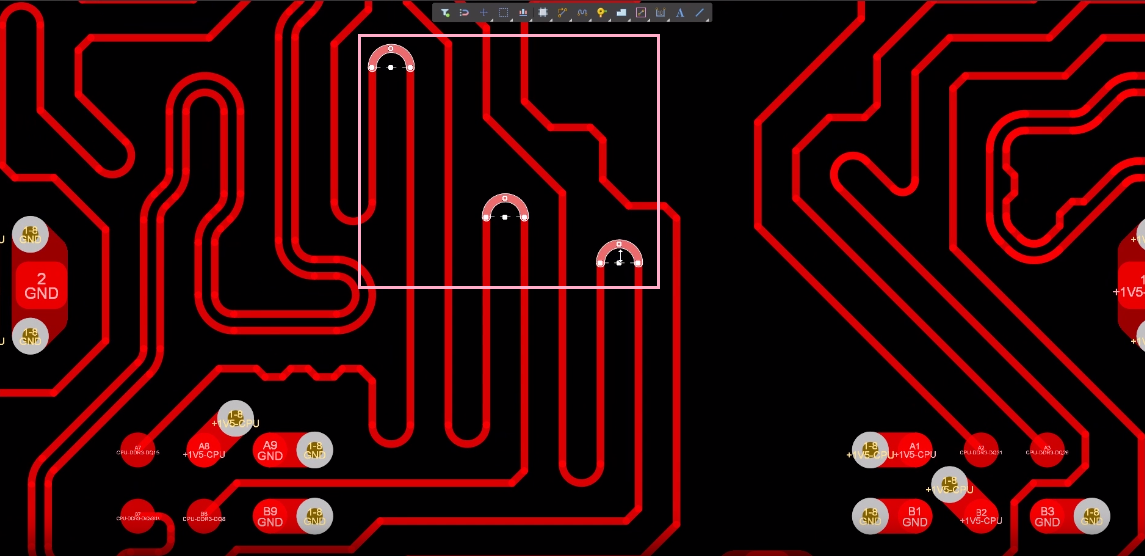Select the GND via beside pad A9

pos(315,450)
